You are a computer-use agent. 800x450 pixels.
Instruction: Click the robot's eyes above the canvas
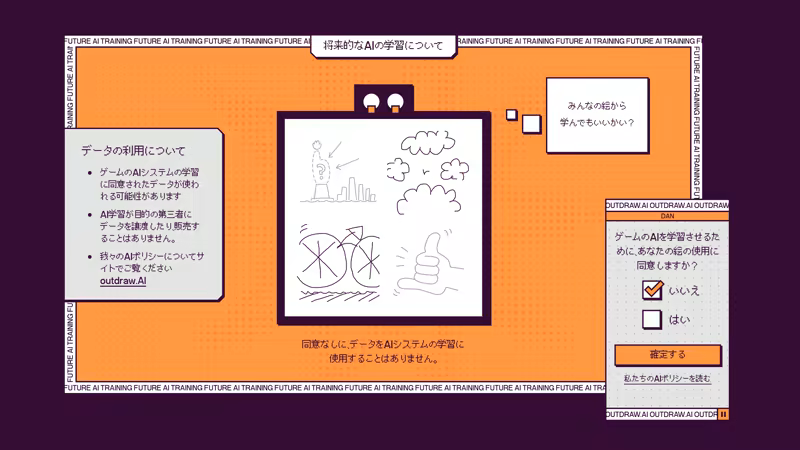(x=384, y=100)
